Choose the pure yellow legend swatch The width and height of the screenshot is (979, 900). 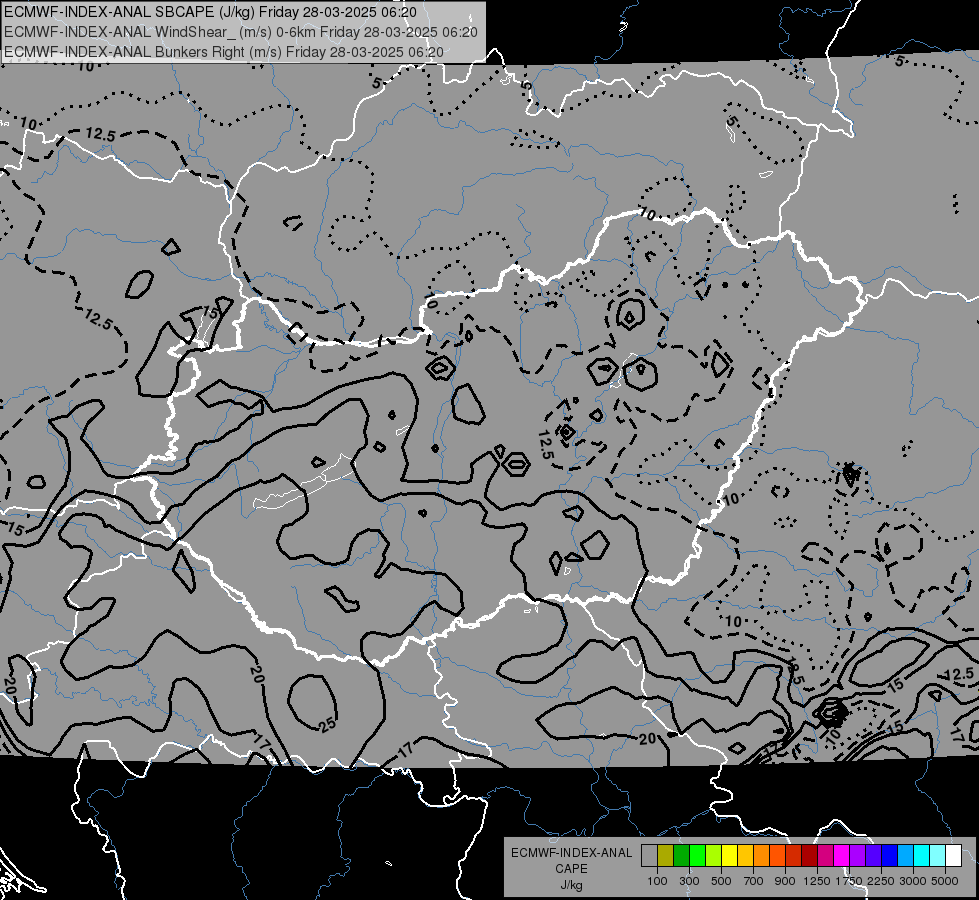click(729, 855)
